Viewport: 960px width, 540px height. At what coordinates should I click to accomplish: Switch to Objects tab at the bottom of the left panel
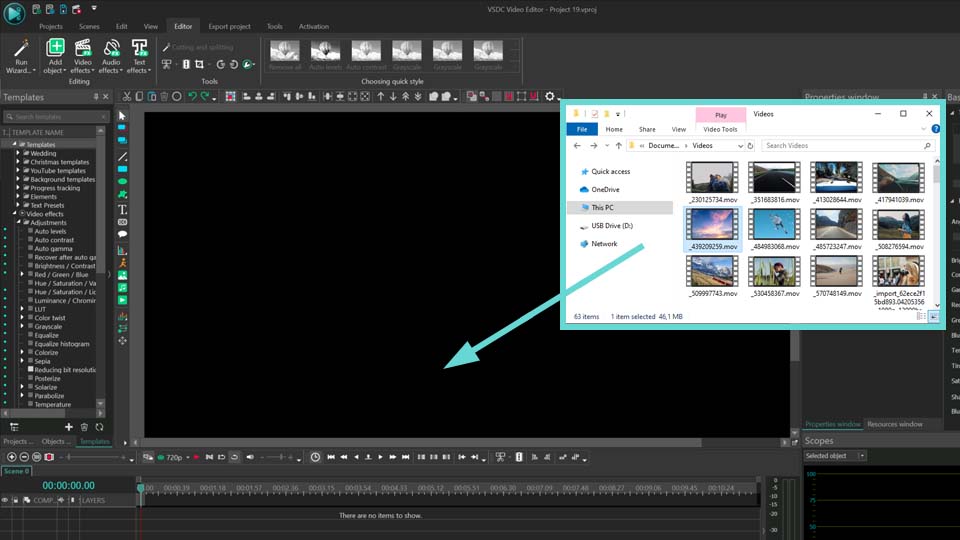pyautogui.click(x=56, y=441)
